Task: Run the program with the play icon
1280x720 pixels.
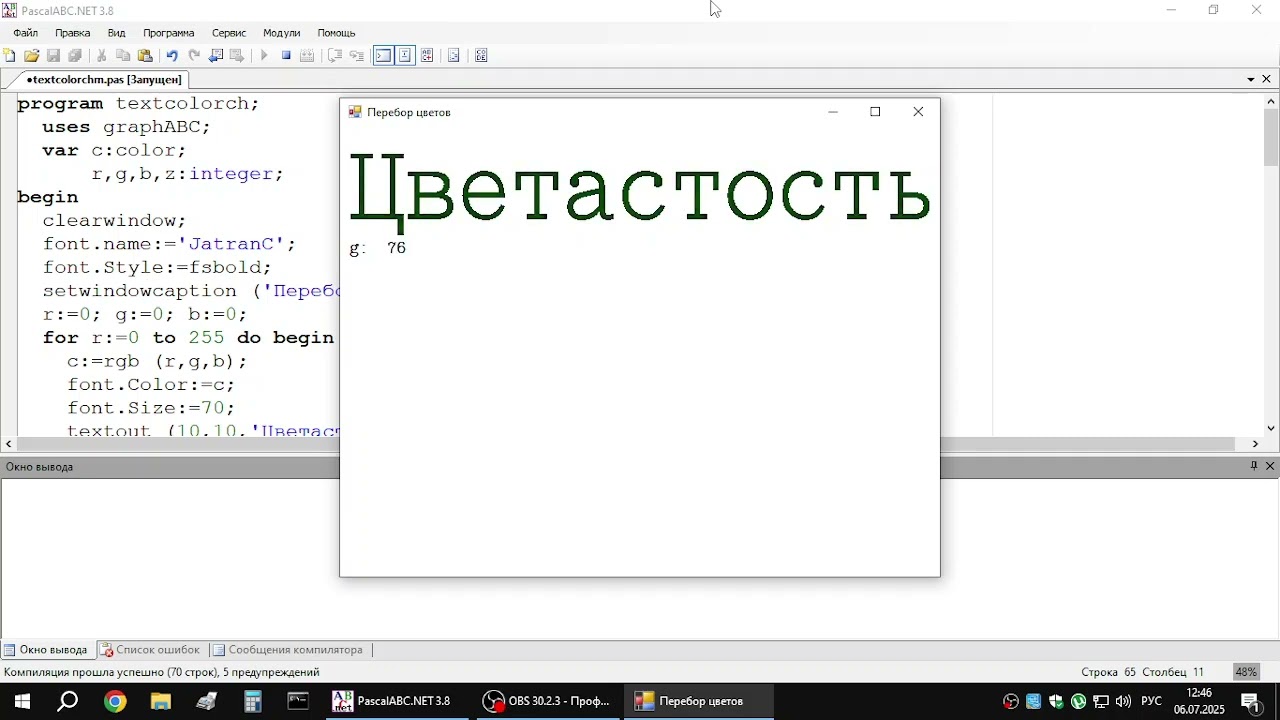Action: pyautogui.click(x=264, y=56)
